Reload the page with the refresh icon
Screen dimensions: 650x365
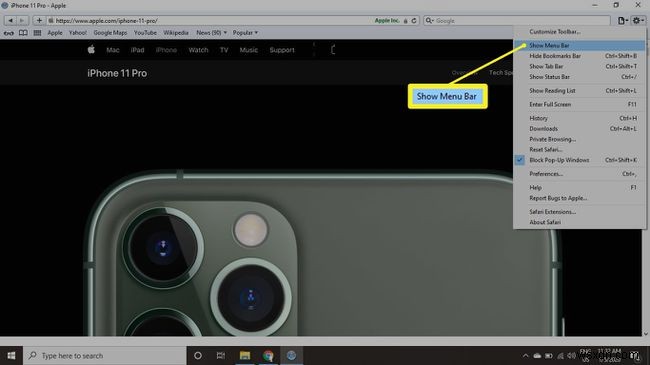(414, 20)
